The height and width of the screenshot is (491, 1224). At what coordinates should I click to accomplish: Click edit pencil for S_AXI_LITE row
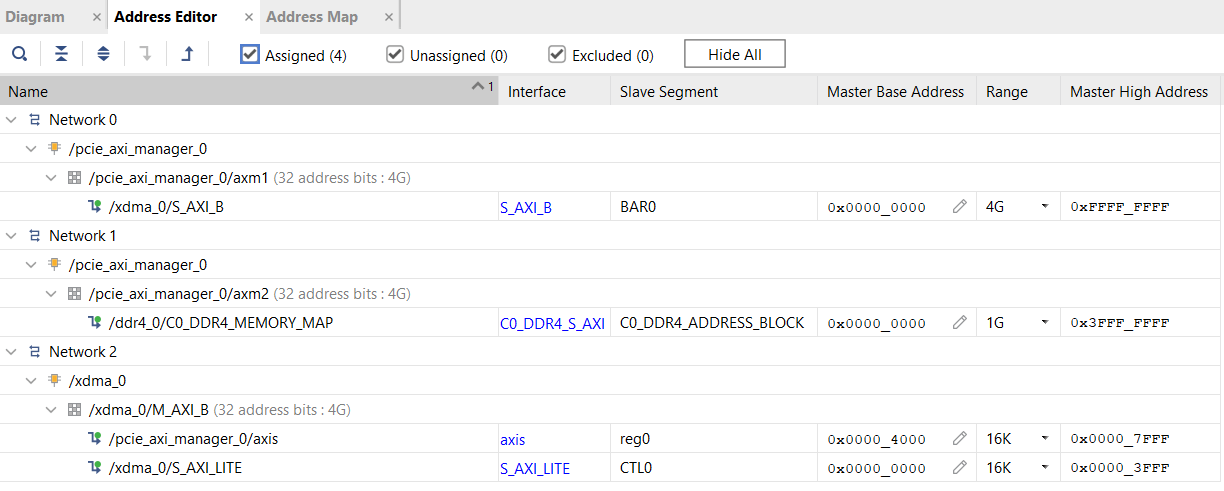[x=959, y=468]
